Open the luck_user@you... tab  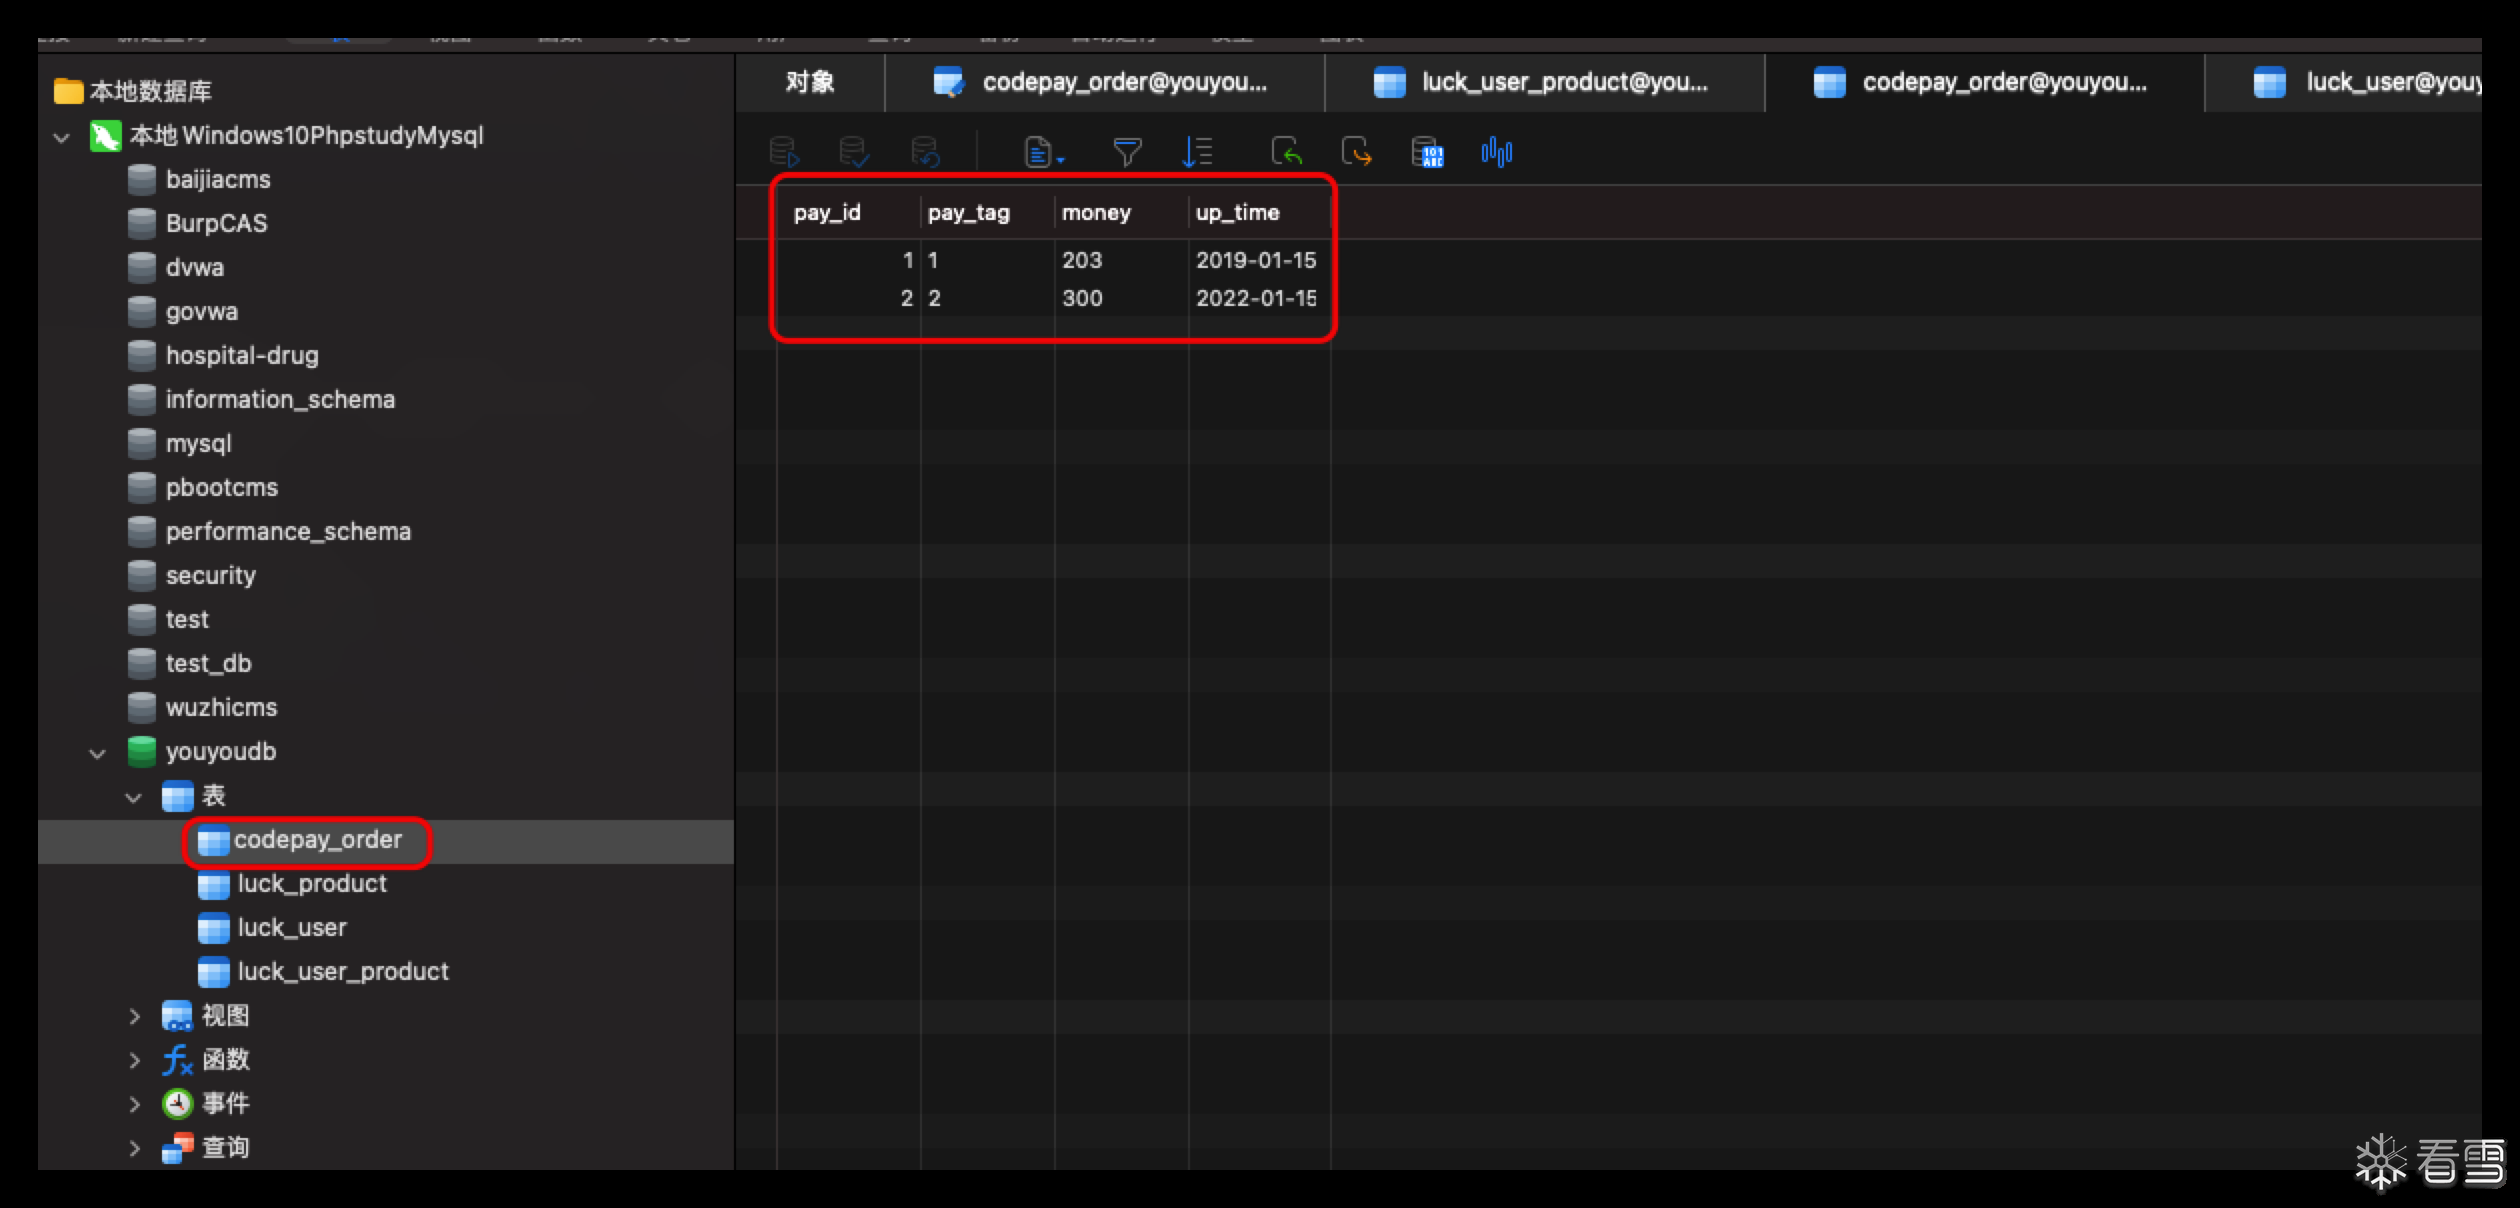(x=2345, y=82)
